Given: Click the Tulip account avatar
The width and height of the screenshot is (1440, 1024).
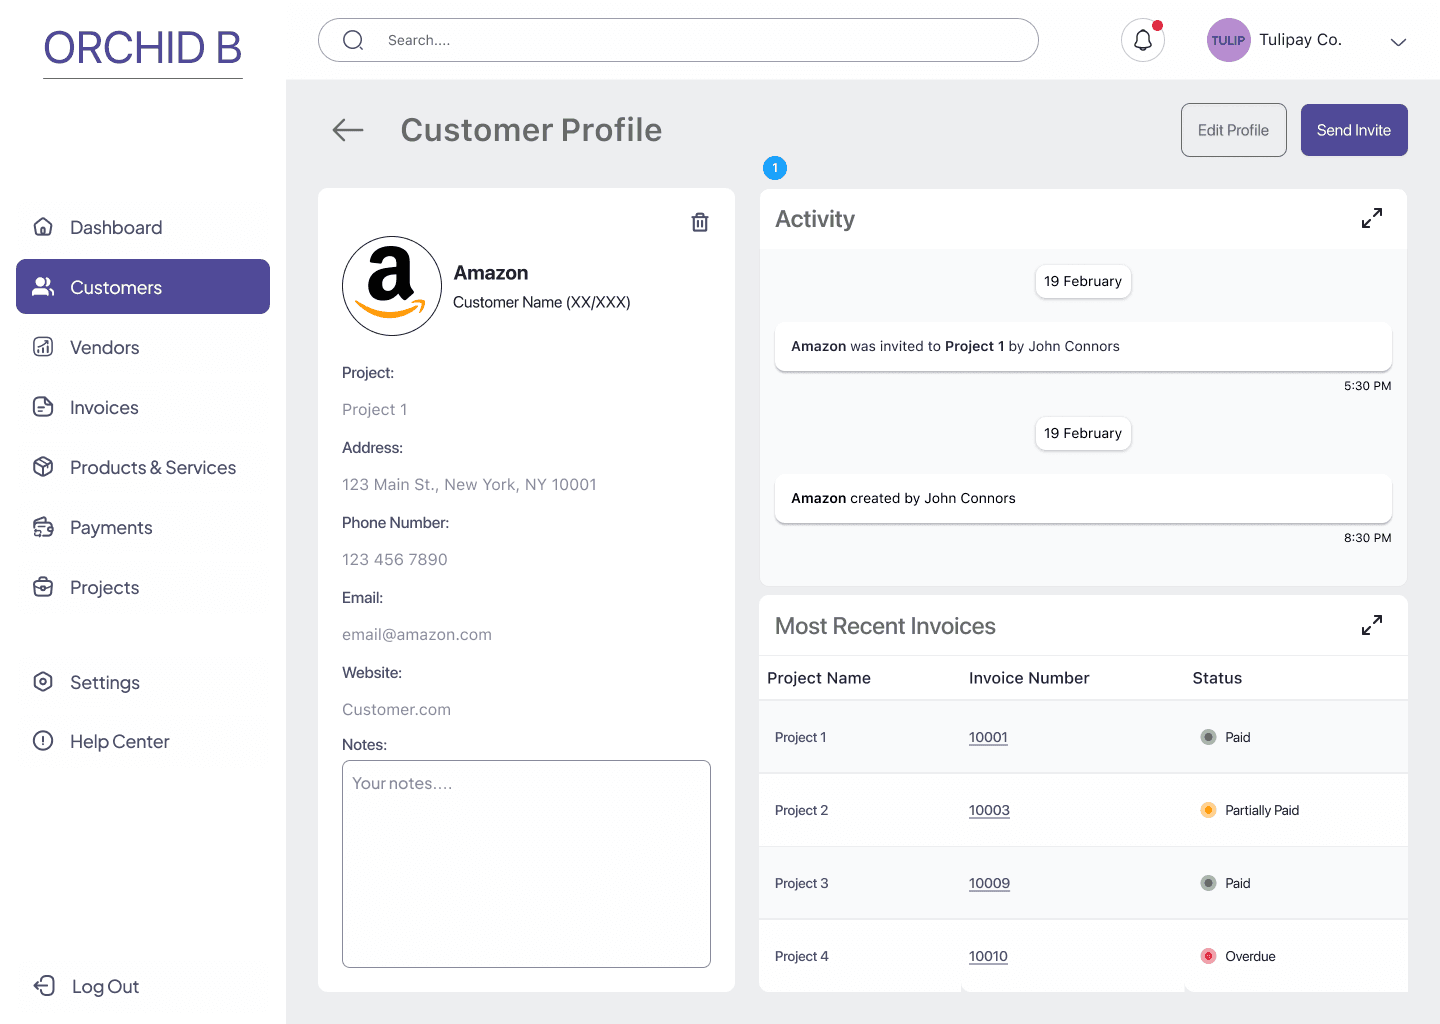Looking at the screenshot, I should click(x=1229, y=41).
